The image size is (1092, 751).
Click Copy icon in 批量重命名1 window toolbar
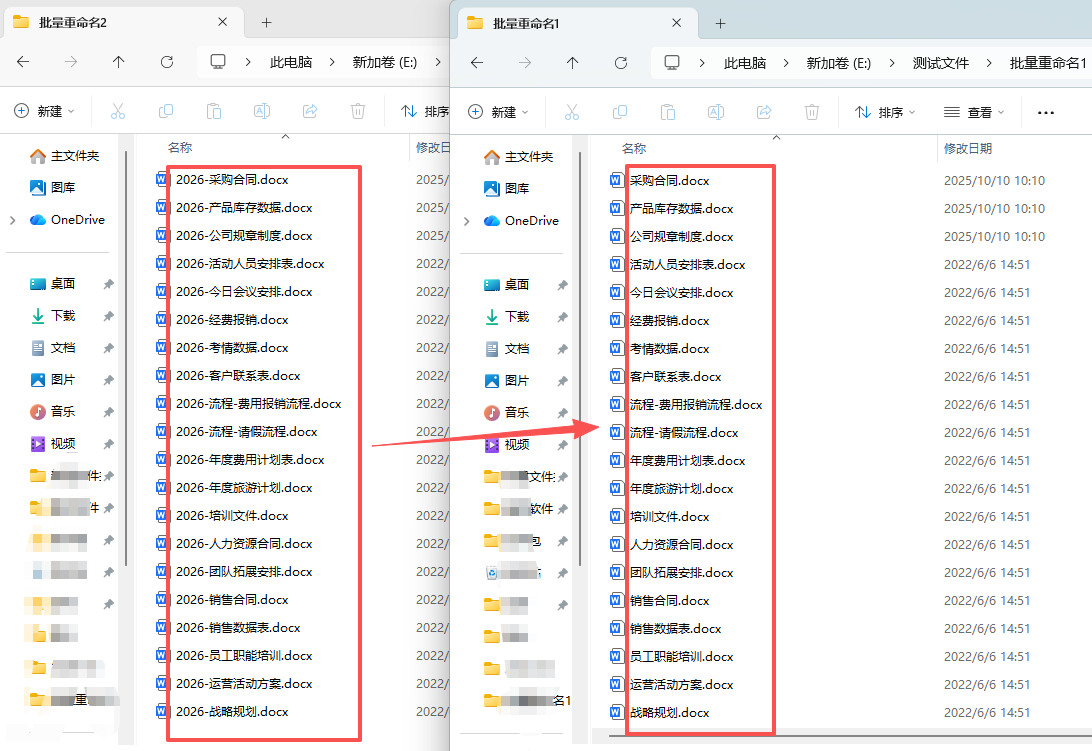pos(620,111)
